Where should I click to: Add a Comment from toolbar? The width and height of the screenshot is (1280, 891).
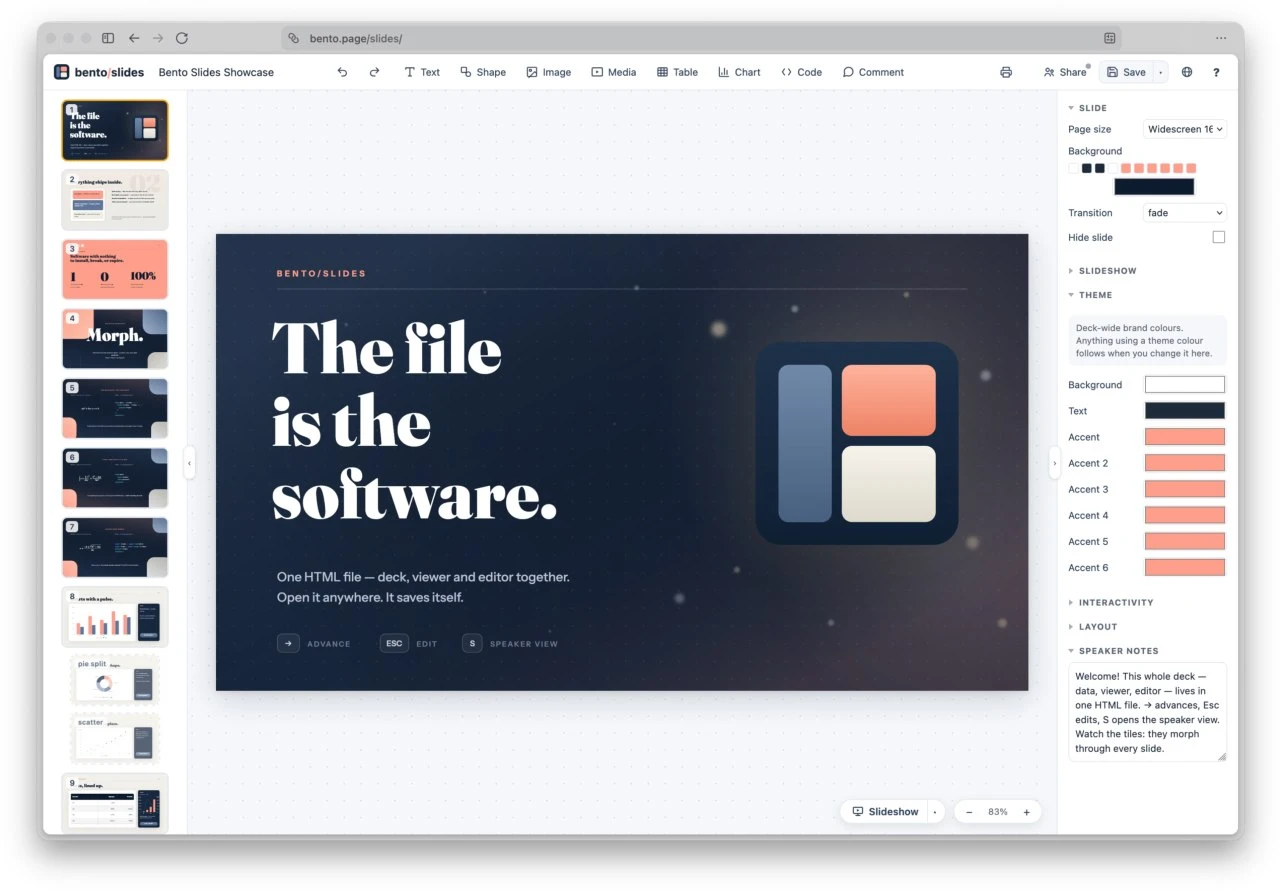(x=873, y=72)
